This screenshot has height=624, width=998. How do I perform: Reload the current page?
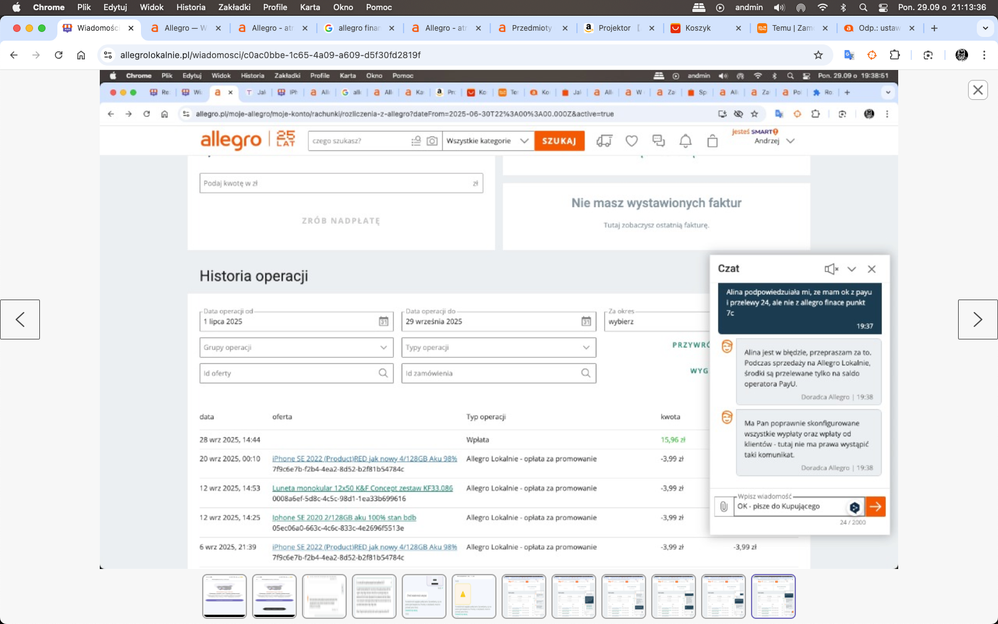click(59, 55)
